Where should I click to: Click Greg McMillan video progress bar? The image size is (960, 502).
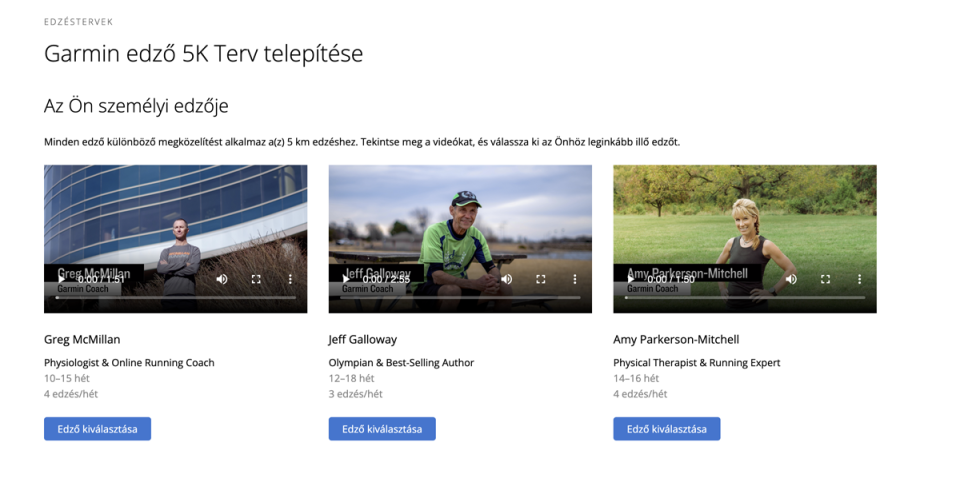(x=176, y=298)
